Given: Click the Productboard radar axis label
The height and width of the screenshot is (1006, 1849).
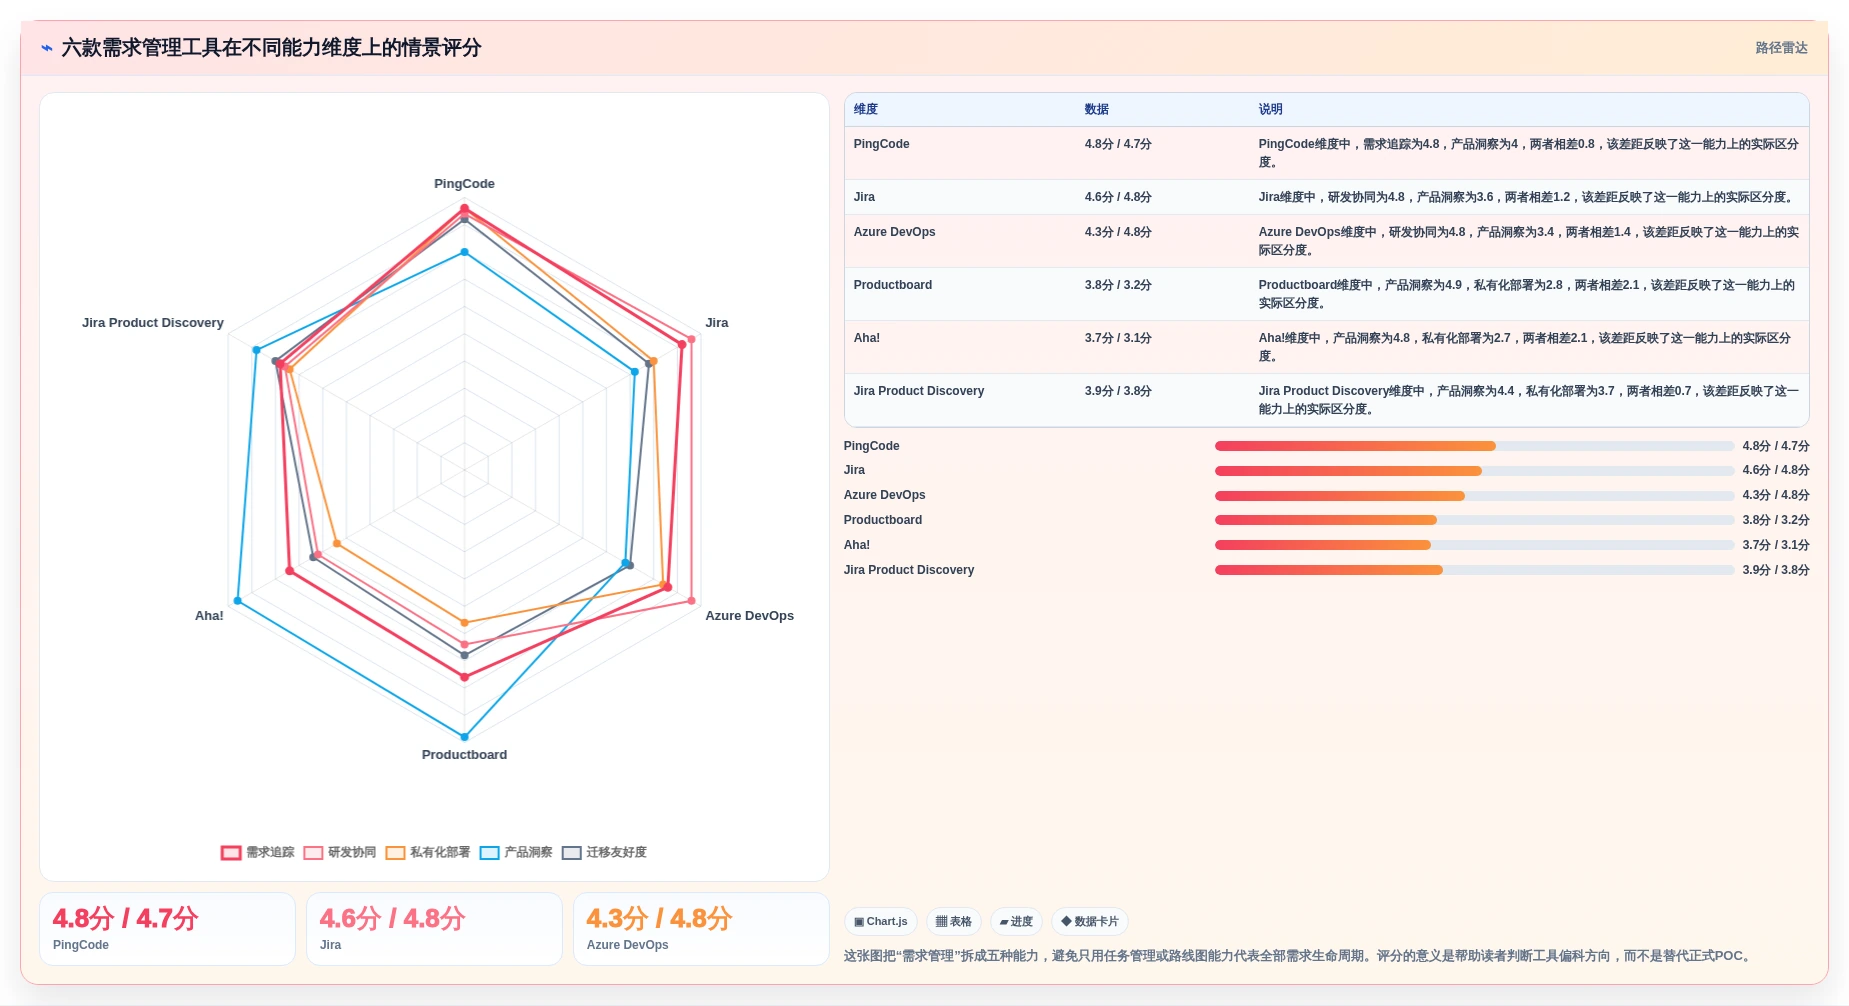Looking at the screenshot, I should point(464,755).
